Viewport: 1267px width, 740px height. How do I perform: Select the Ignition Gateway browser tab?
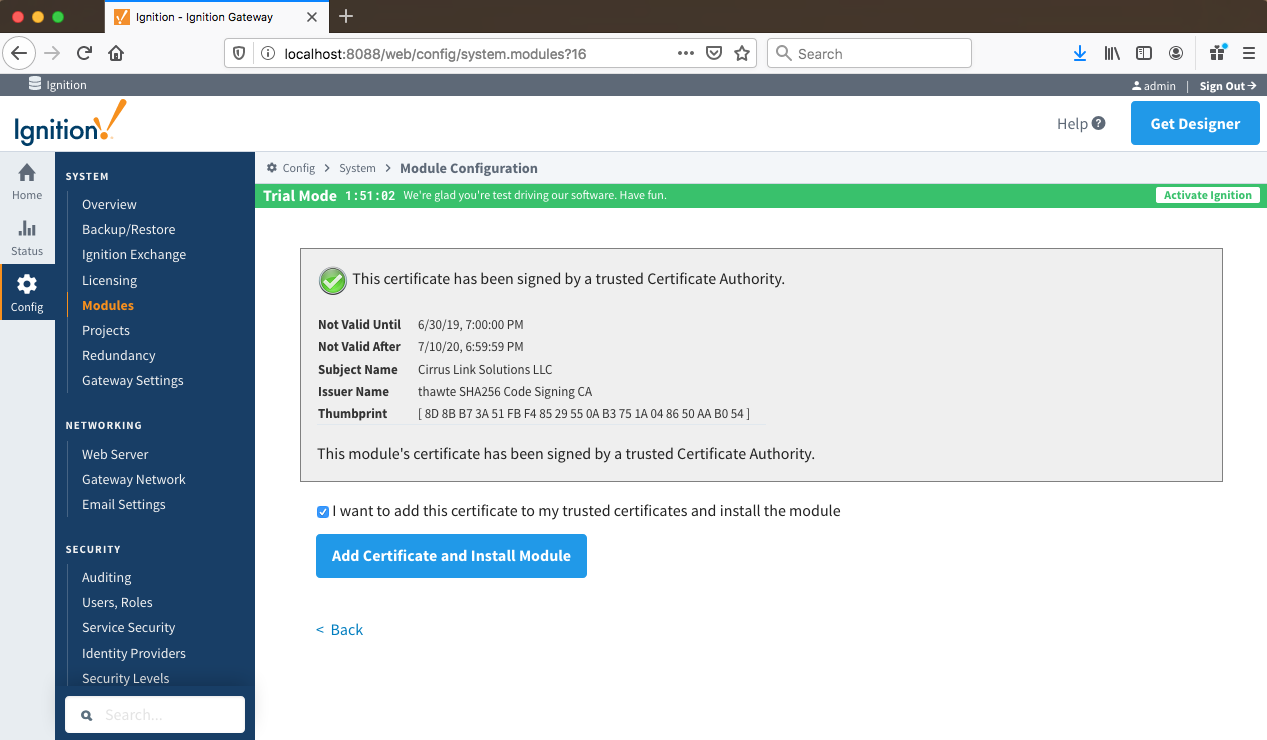(x=216, y=16)
